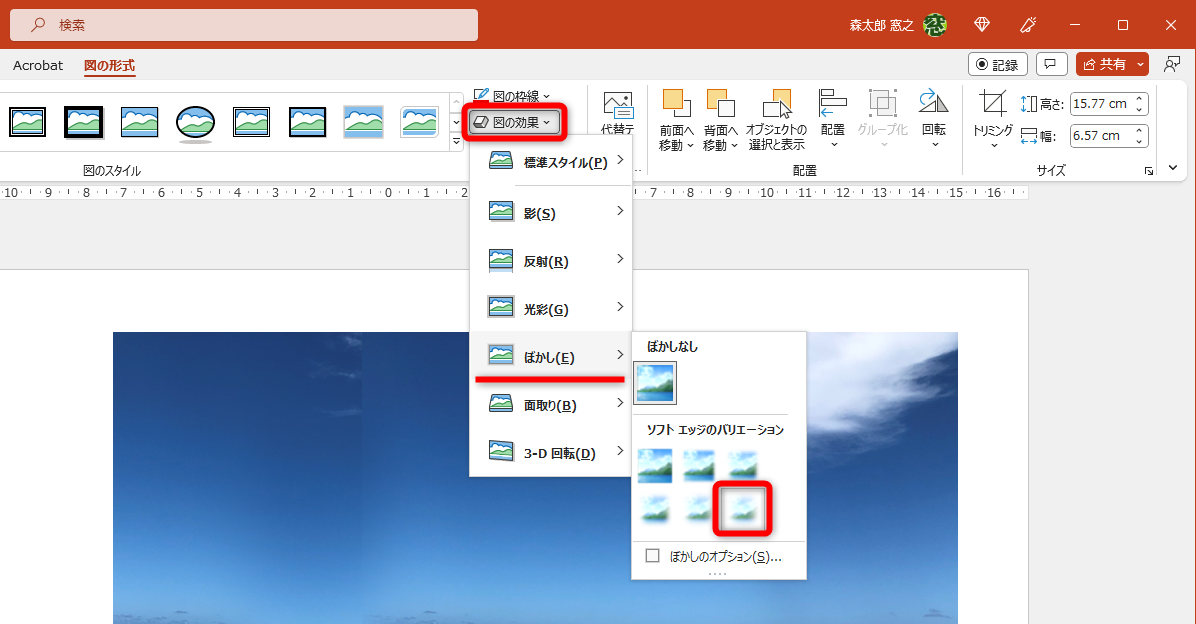1196x624 pixels.
Task: Click the people/presence icon at the ribbon's right
Action: 1172,64
